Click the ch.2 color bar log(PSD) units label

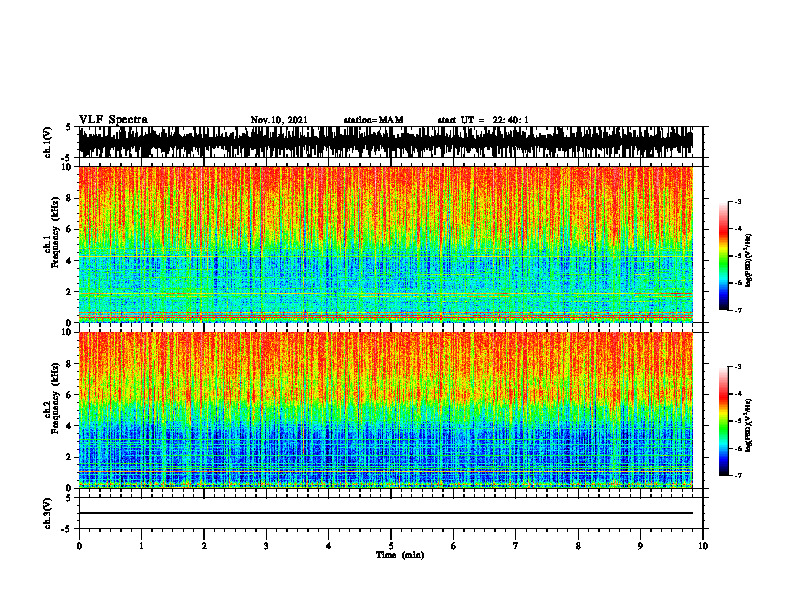749,426
